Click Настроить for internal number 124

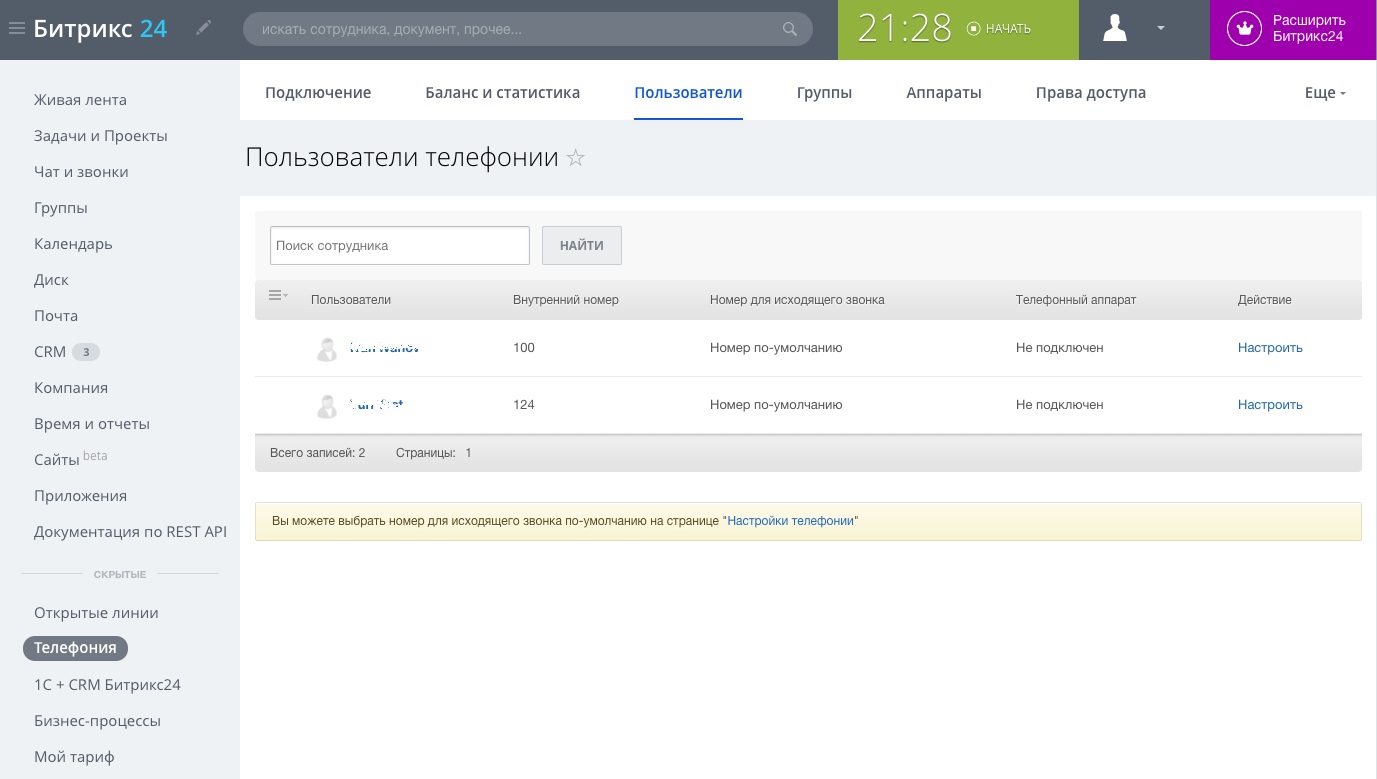[x=1270, y=405]
